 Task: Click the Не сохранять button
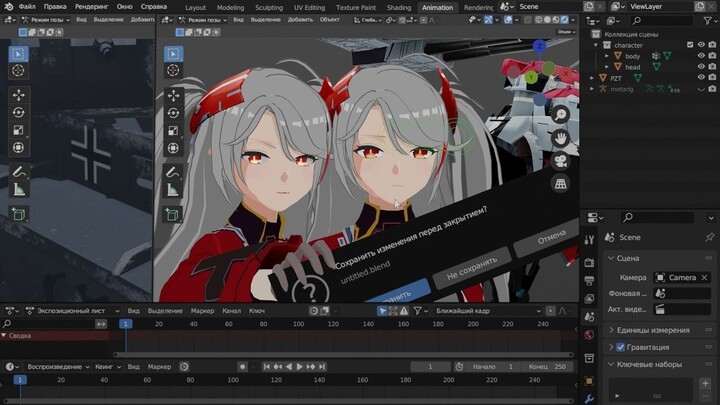pos(472,268)
